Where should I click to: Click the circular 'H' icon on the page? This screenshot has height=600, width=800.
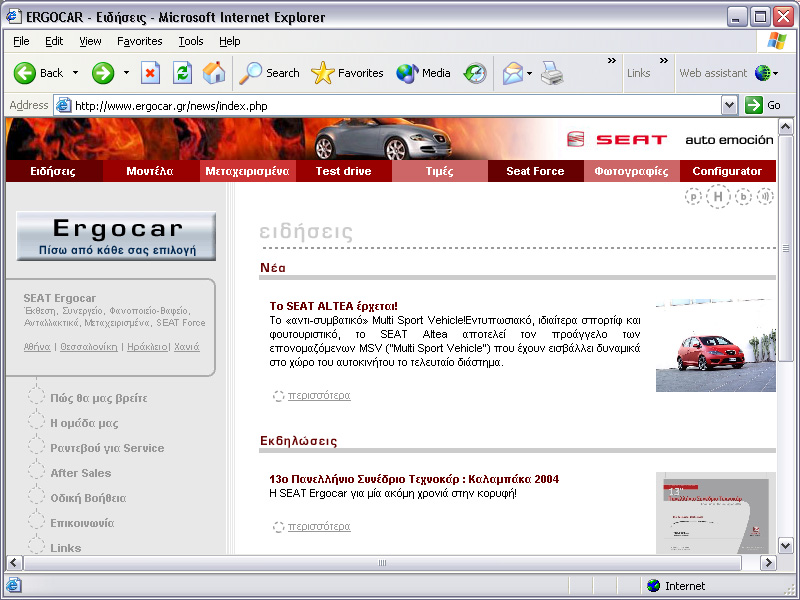point(718,196)
